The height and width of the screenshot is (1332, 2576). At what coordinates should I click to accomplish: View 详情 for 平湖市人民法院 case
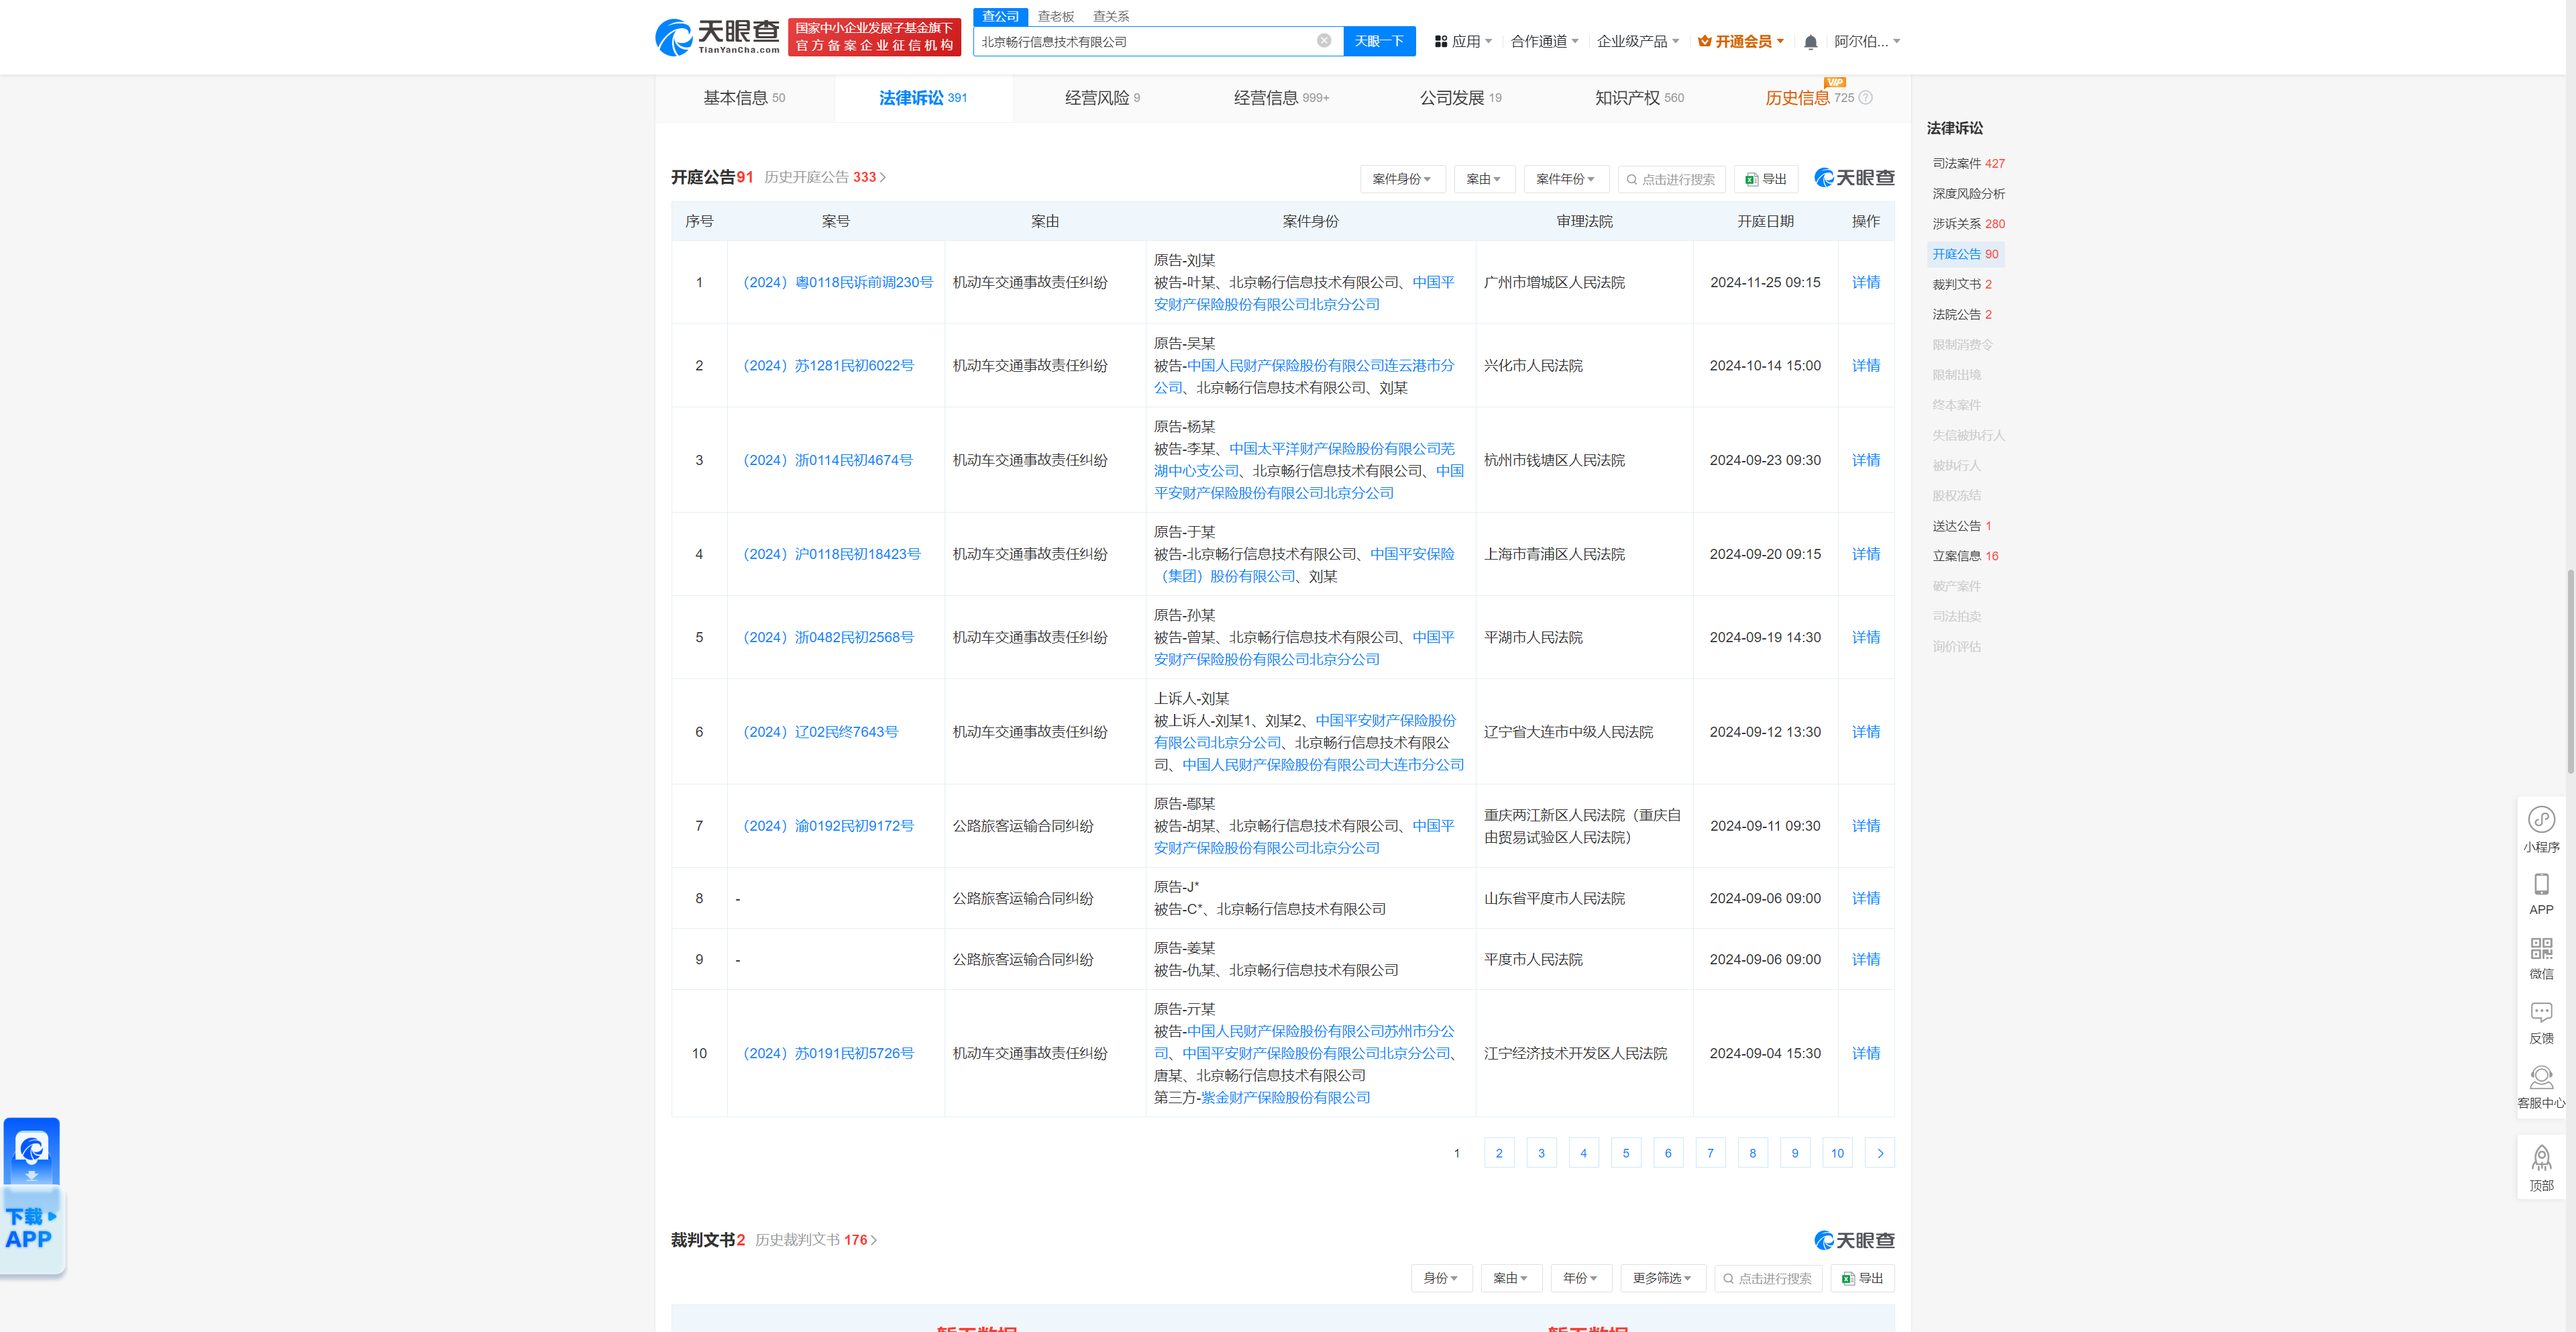tap(1865, 637)
